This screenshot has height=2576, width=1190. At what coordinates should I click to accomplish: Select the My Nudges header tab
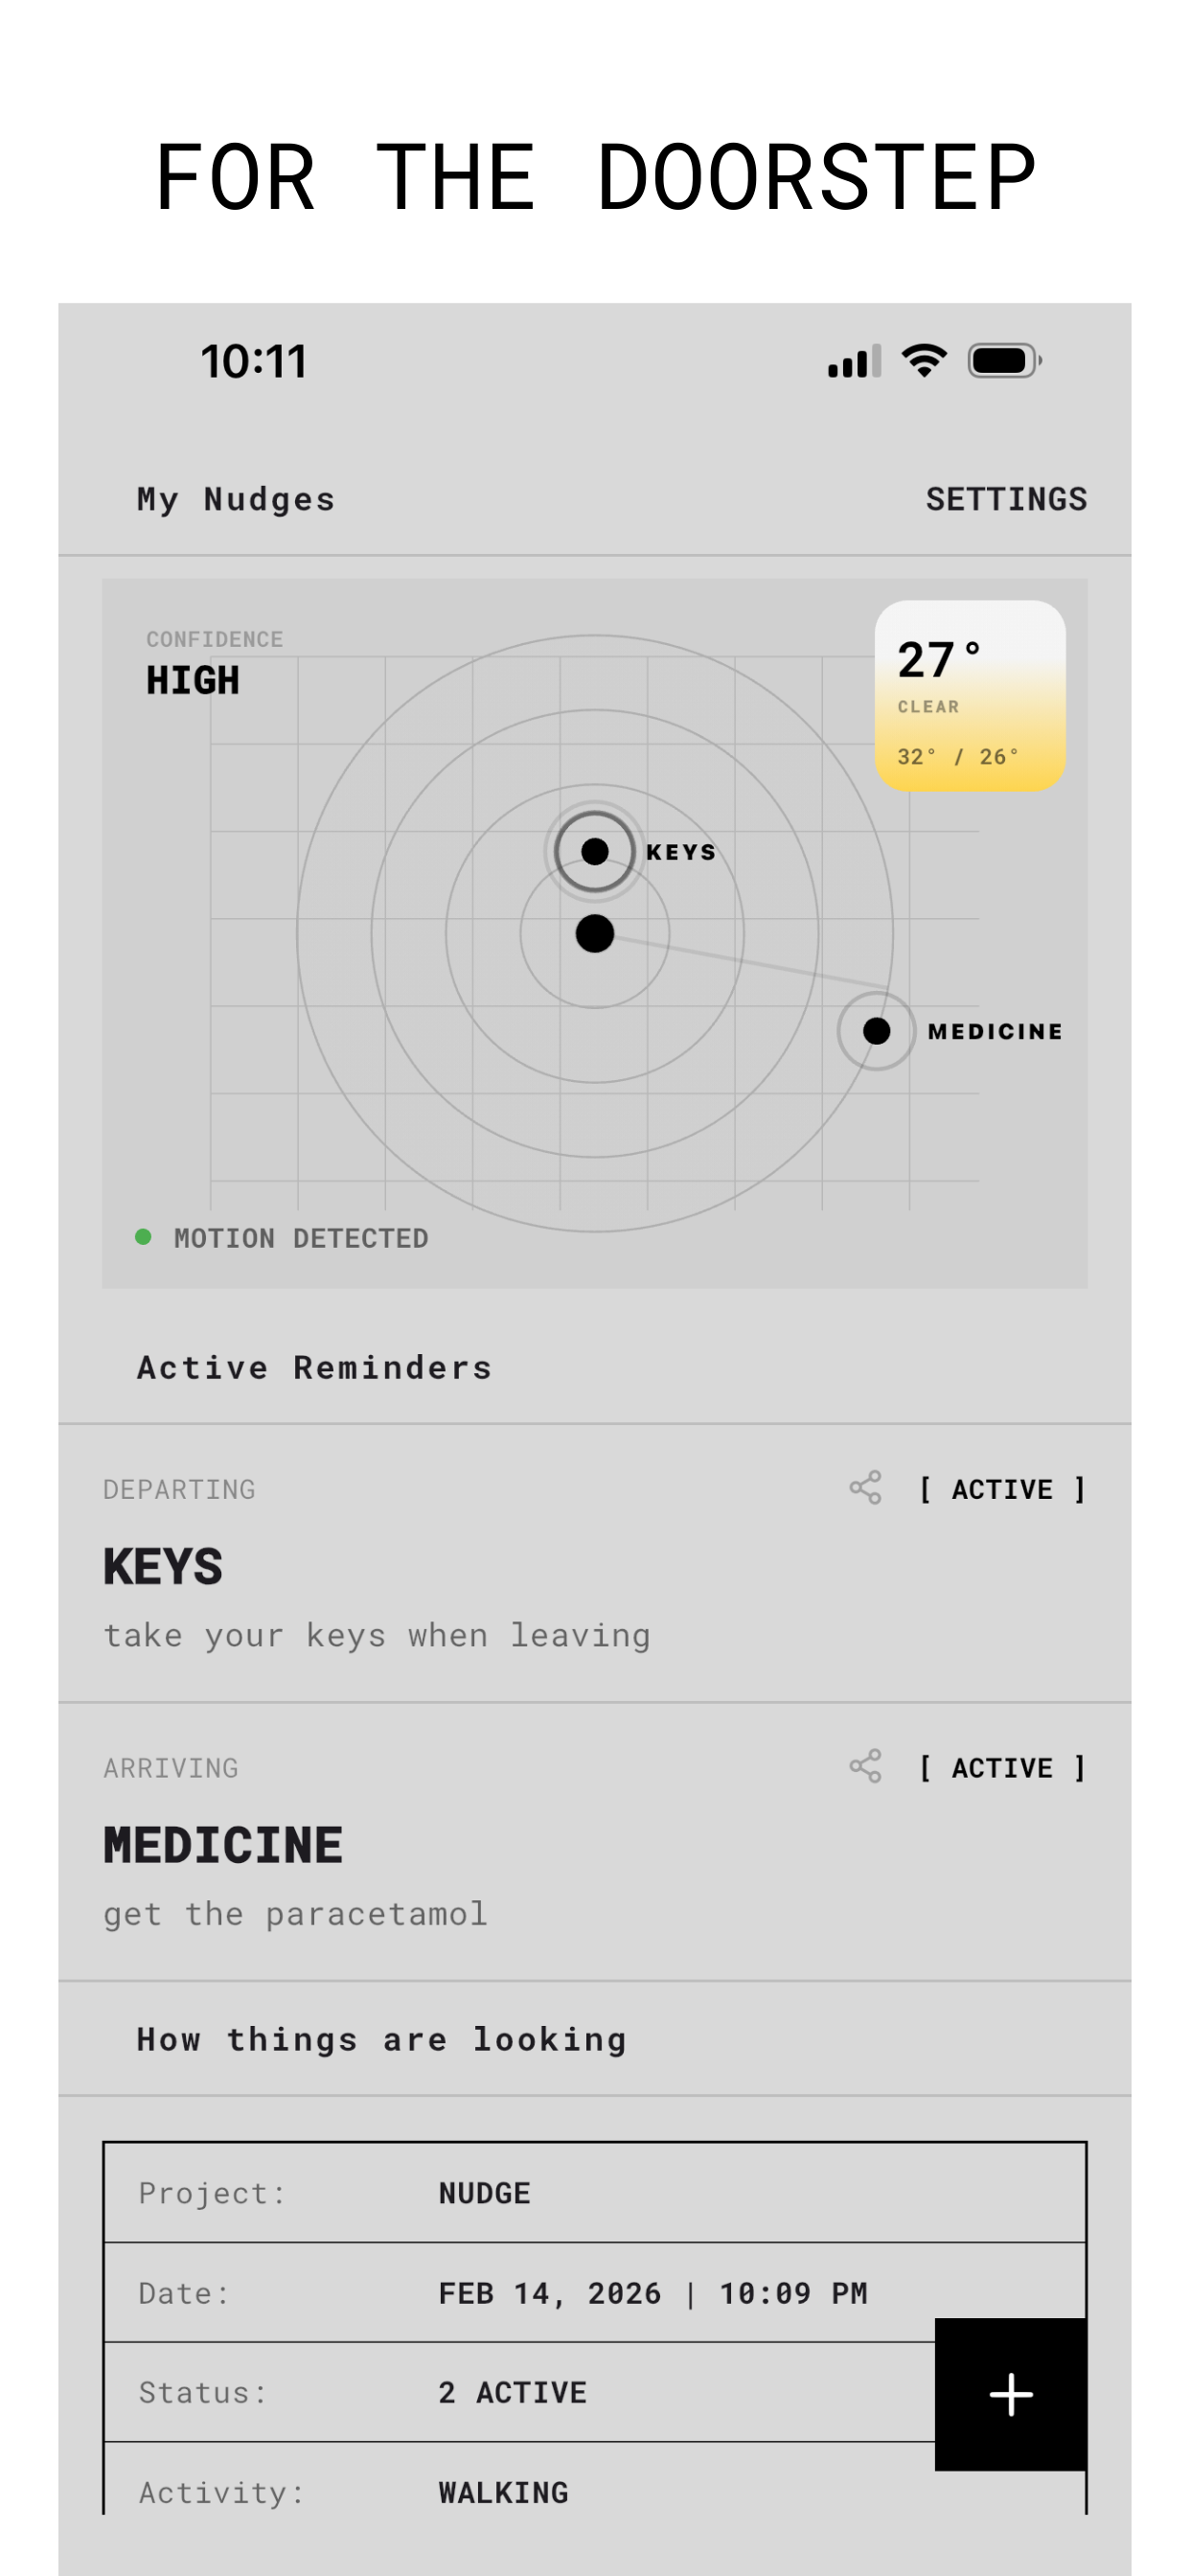235,498
